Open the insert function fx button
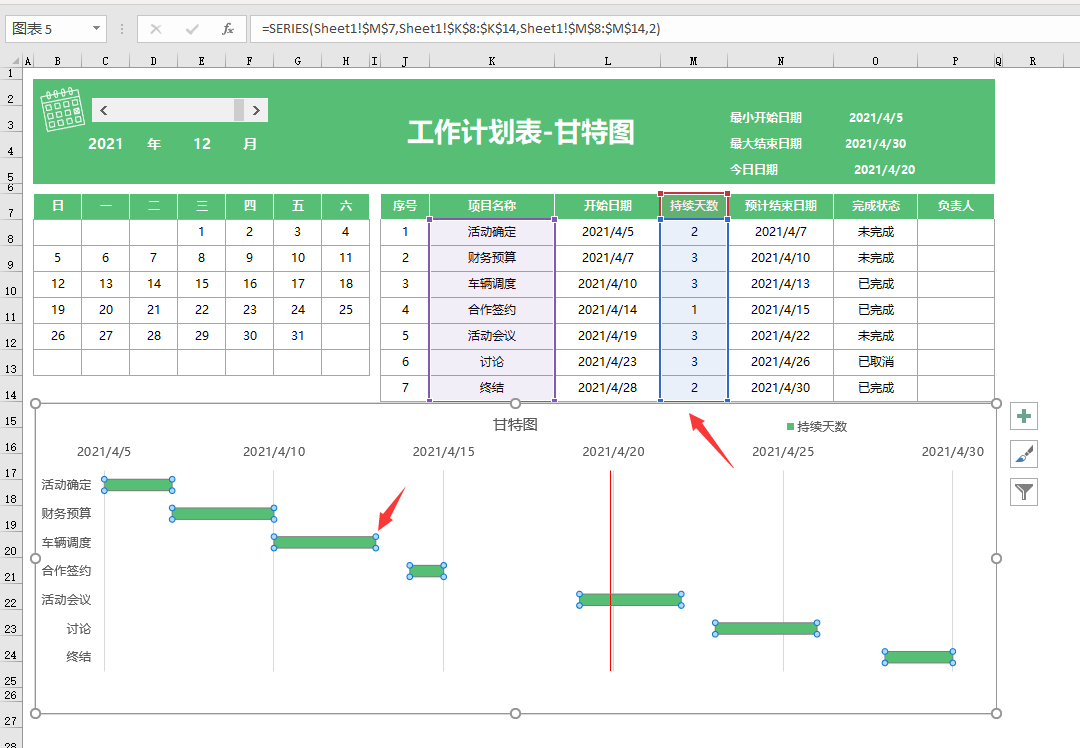The height and width of the screenshot is (748, 1080). pos(228,29)
